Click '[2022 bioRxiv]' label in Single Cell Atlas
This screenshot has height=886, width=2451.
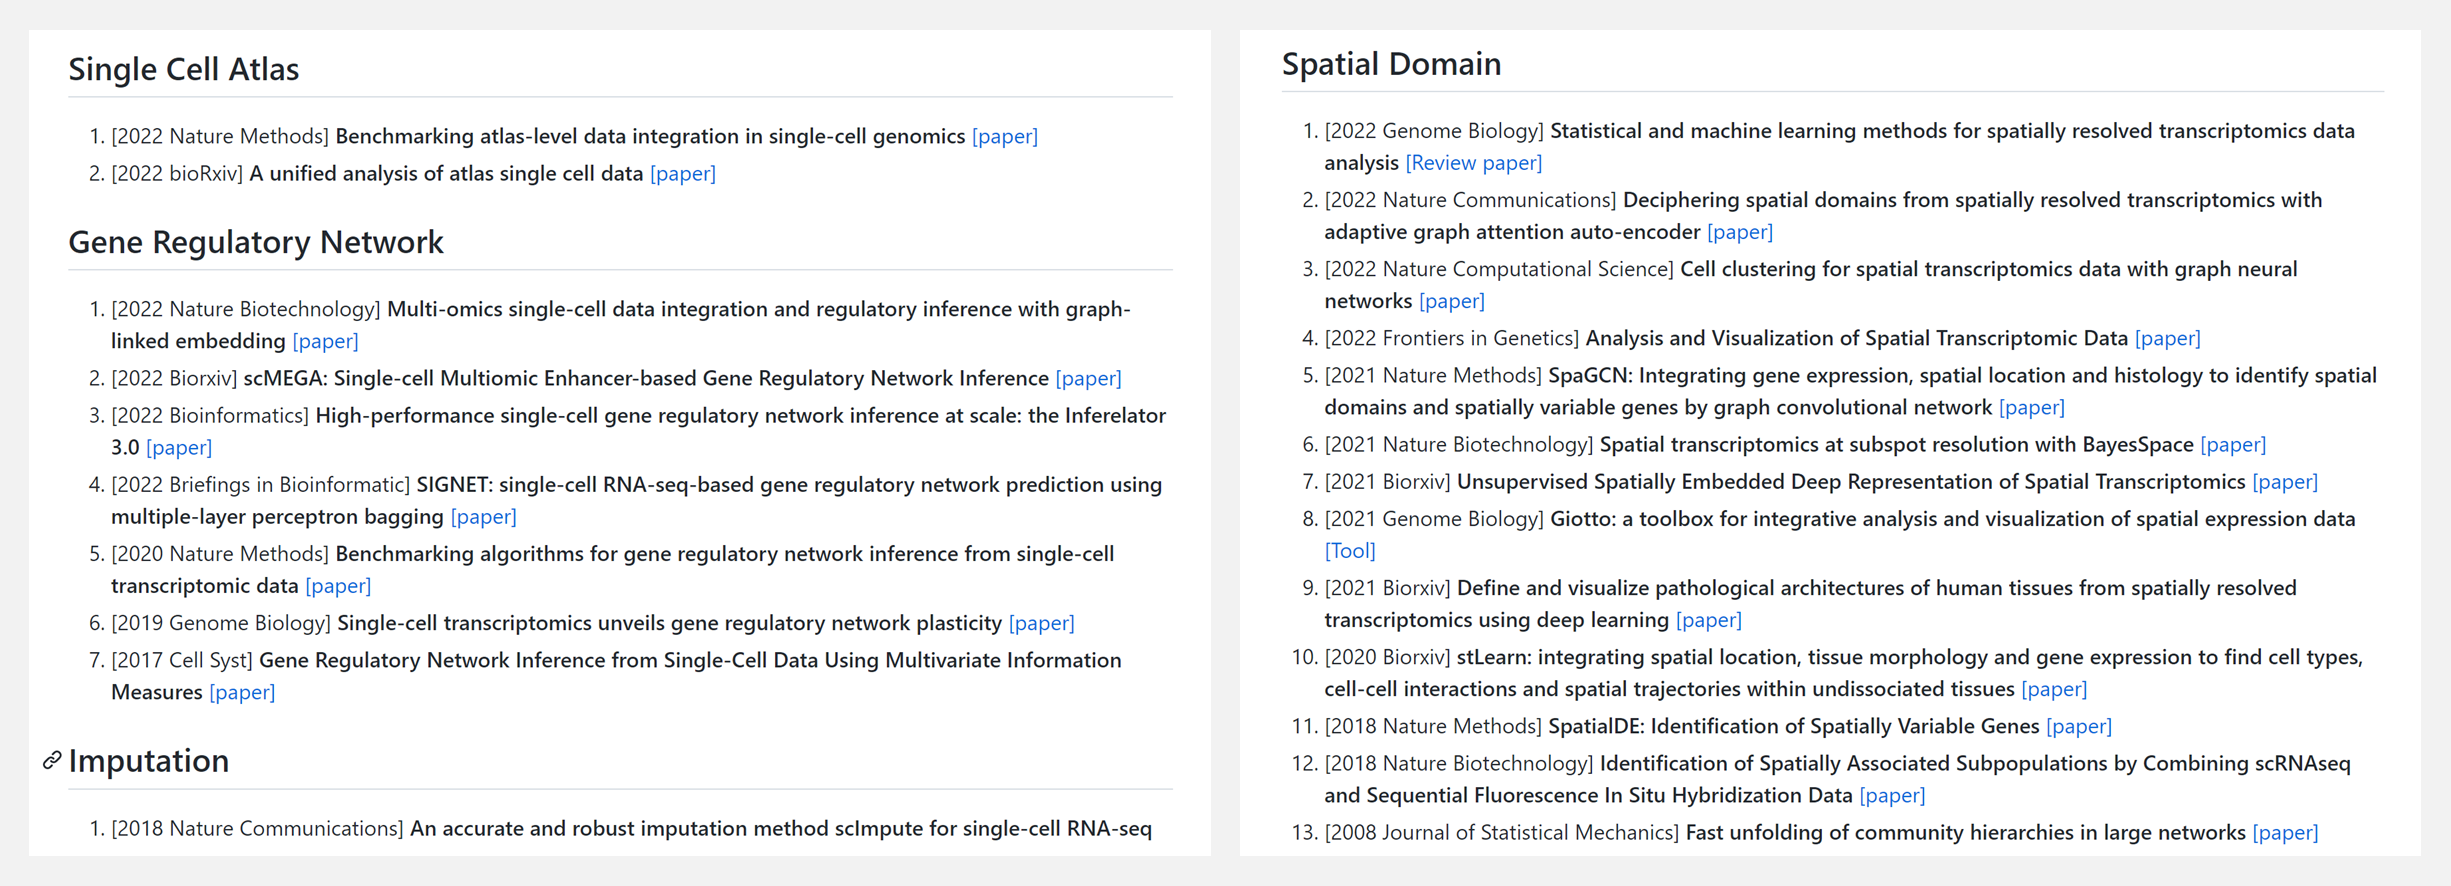click(177, 174)
